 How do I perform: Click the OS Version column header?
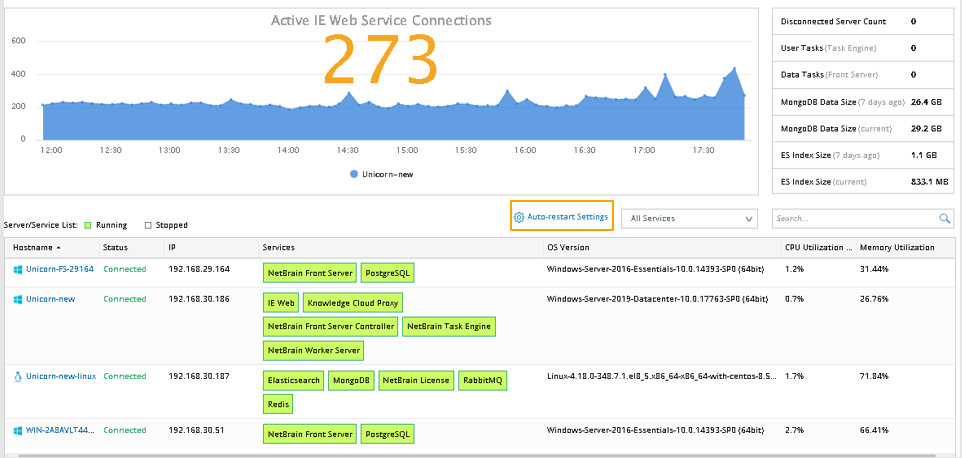click(x=661, y=248)
